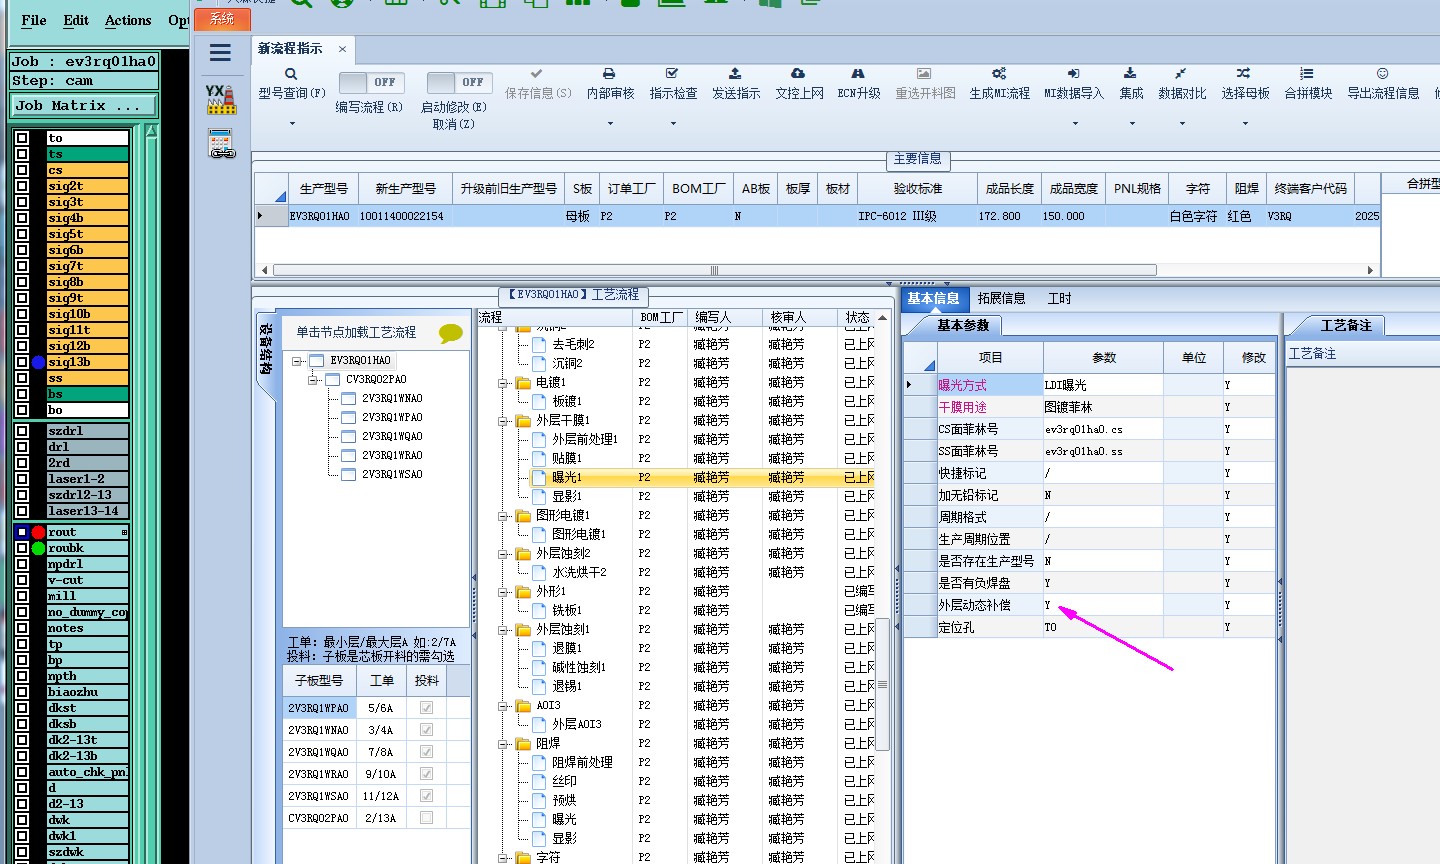The height and width of the screenshot is (864, 1440).
Task: Open the File menu
Action: (34, 20)
